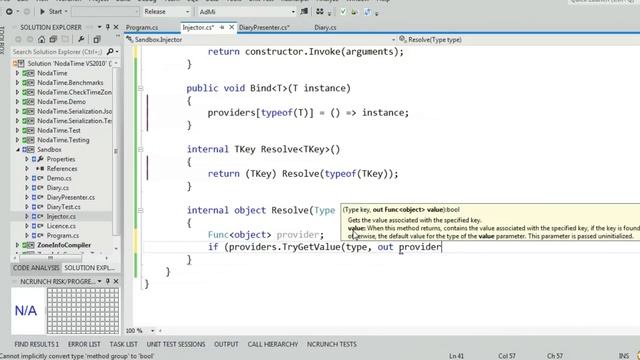Switch to the DiaryPresenter.cs tab

coord(264,27)
